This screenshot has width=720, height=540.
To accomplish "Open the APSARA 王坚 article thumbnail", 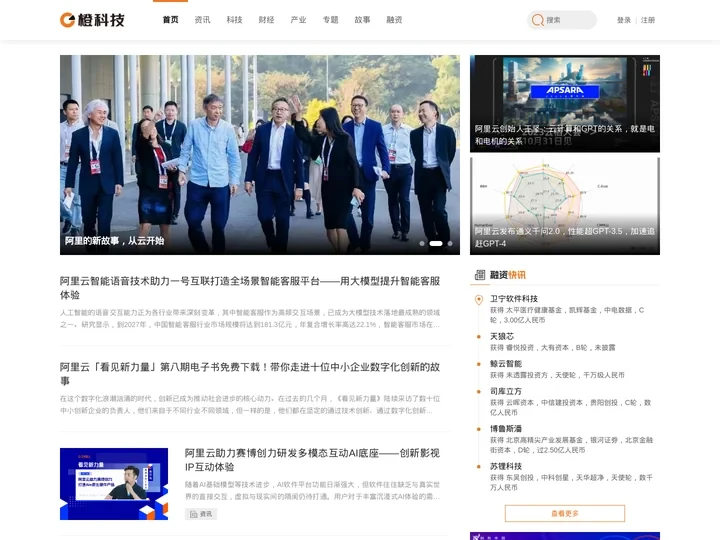I will pyautogui.click(x=565, y=104).
